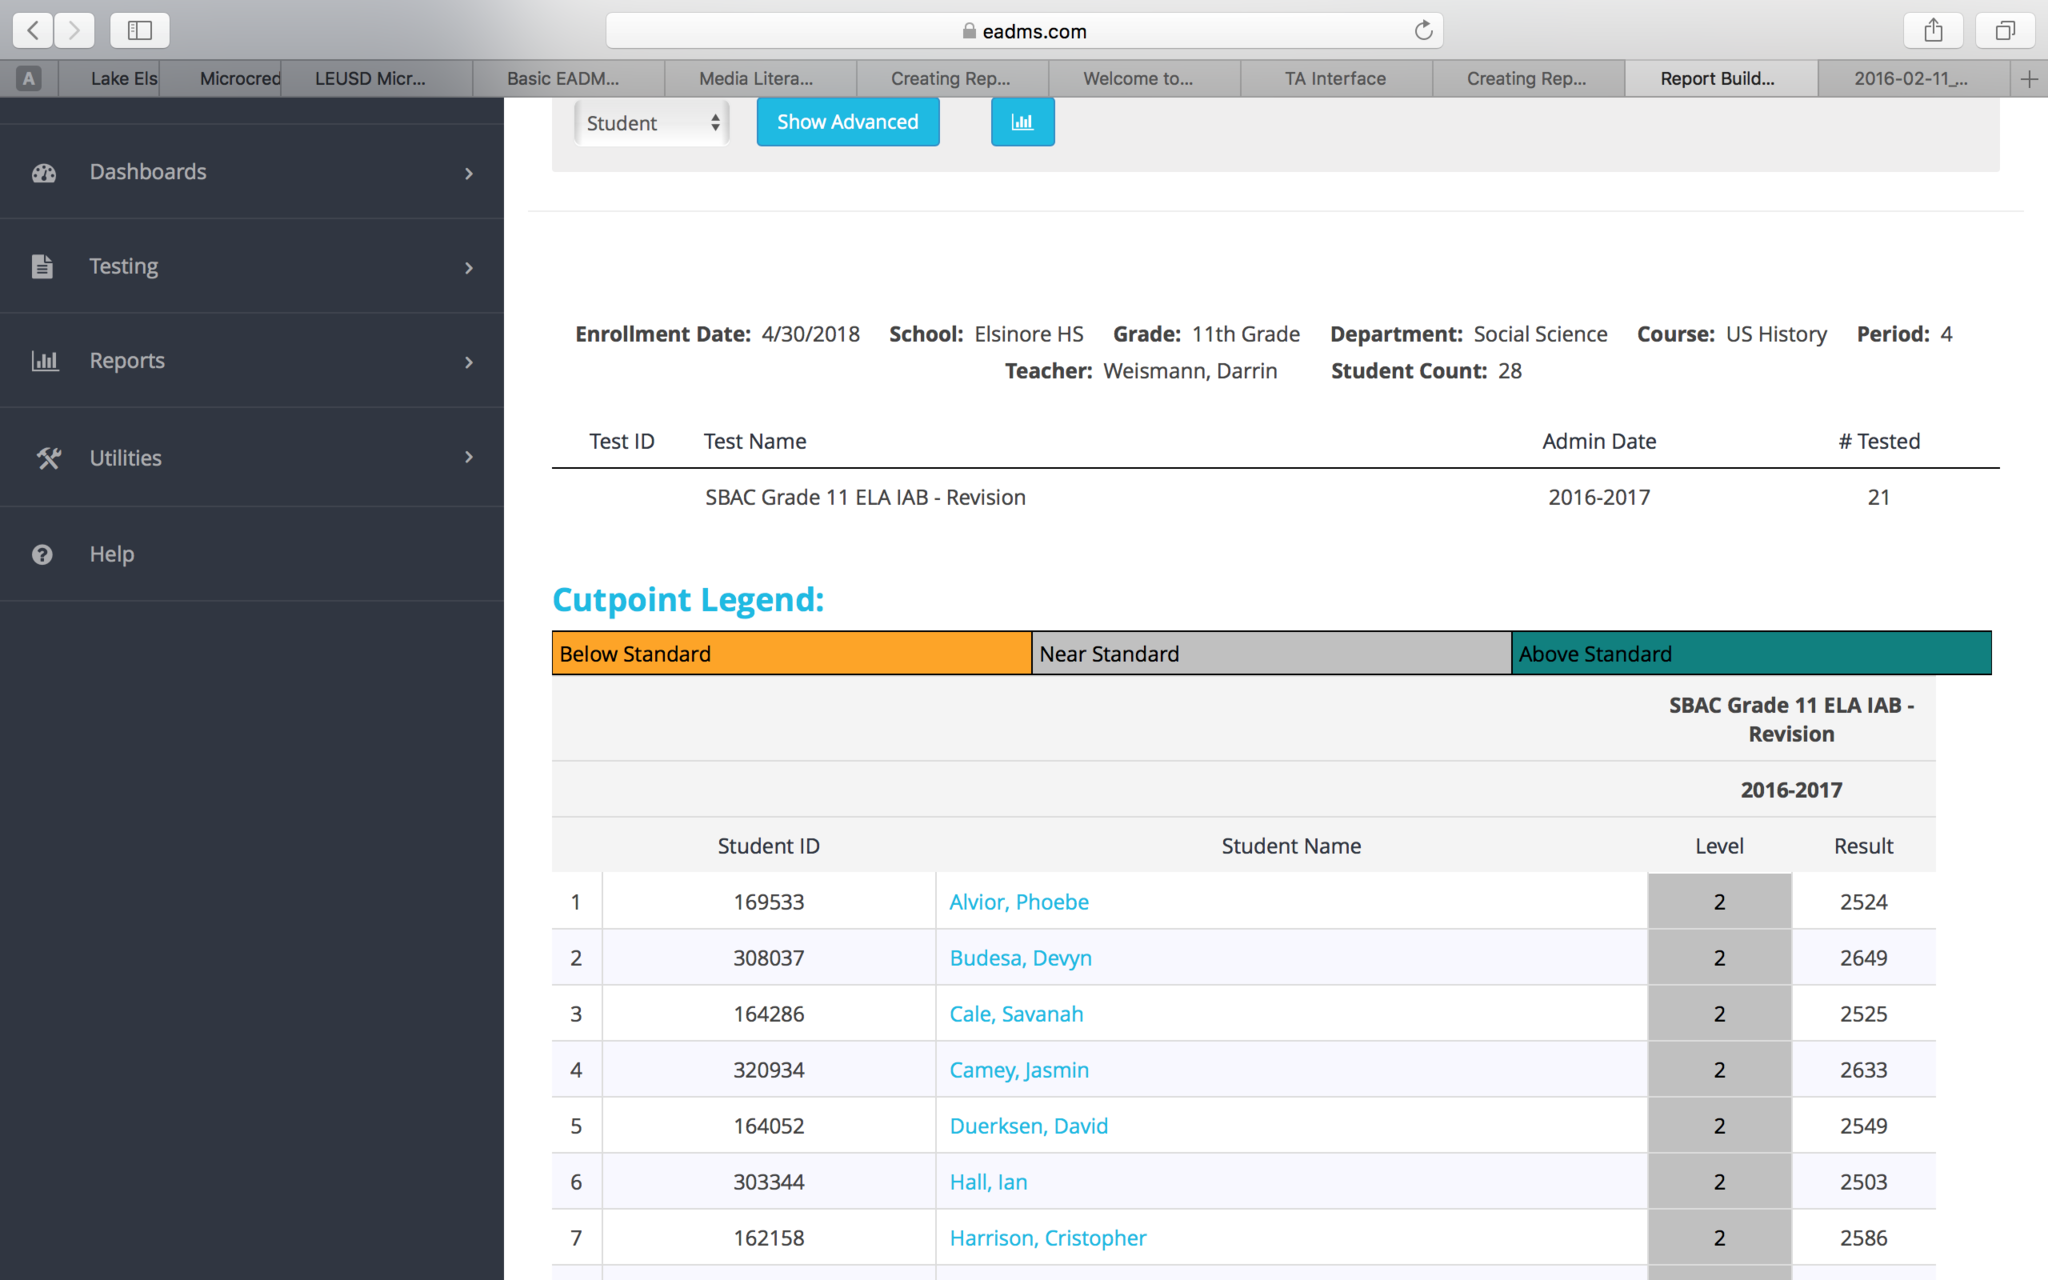The height and width of the screenshot is (1280, 2048).
Task: Click the Utilities tools icon
Action: [48, 458]
